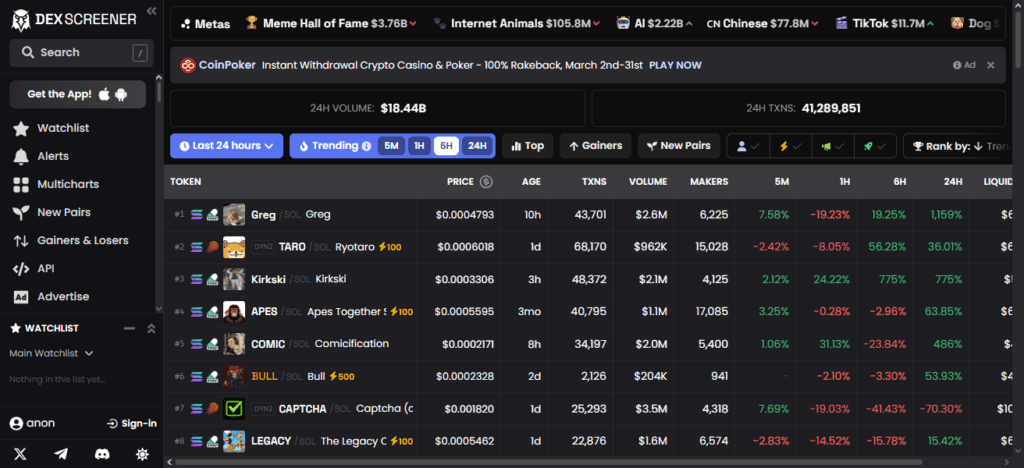Click the API code brackets icon

coord(21,268)
